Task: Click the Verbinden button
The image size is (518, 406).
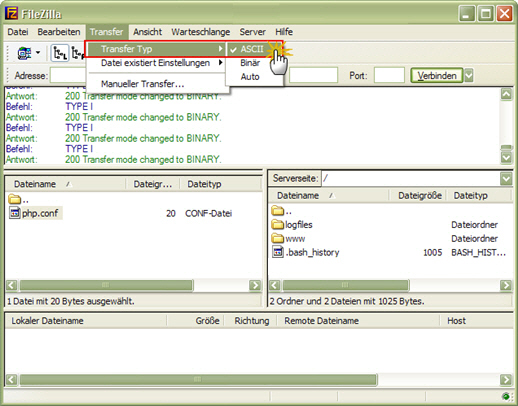Action: click(437, 76)
